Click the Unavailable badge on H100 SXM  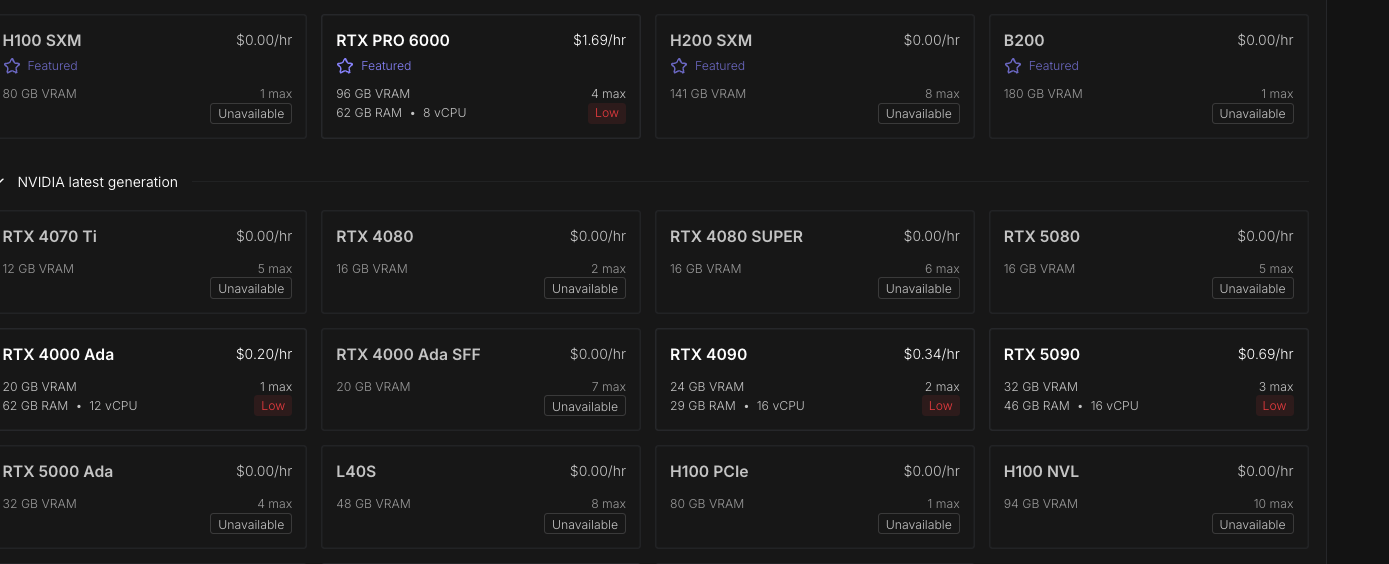(x=251, y=114)
